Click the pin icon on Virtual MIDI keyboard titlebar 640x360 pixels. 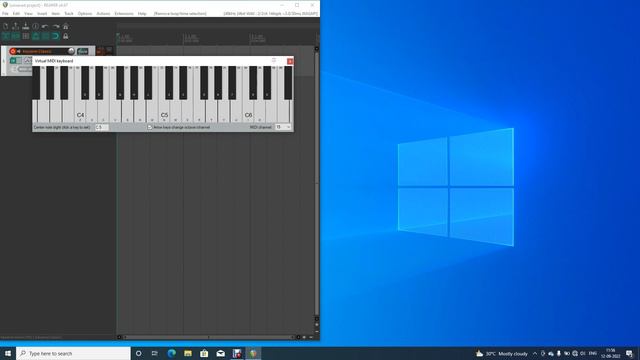click(274, 60)
